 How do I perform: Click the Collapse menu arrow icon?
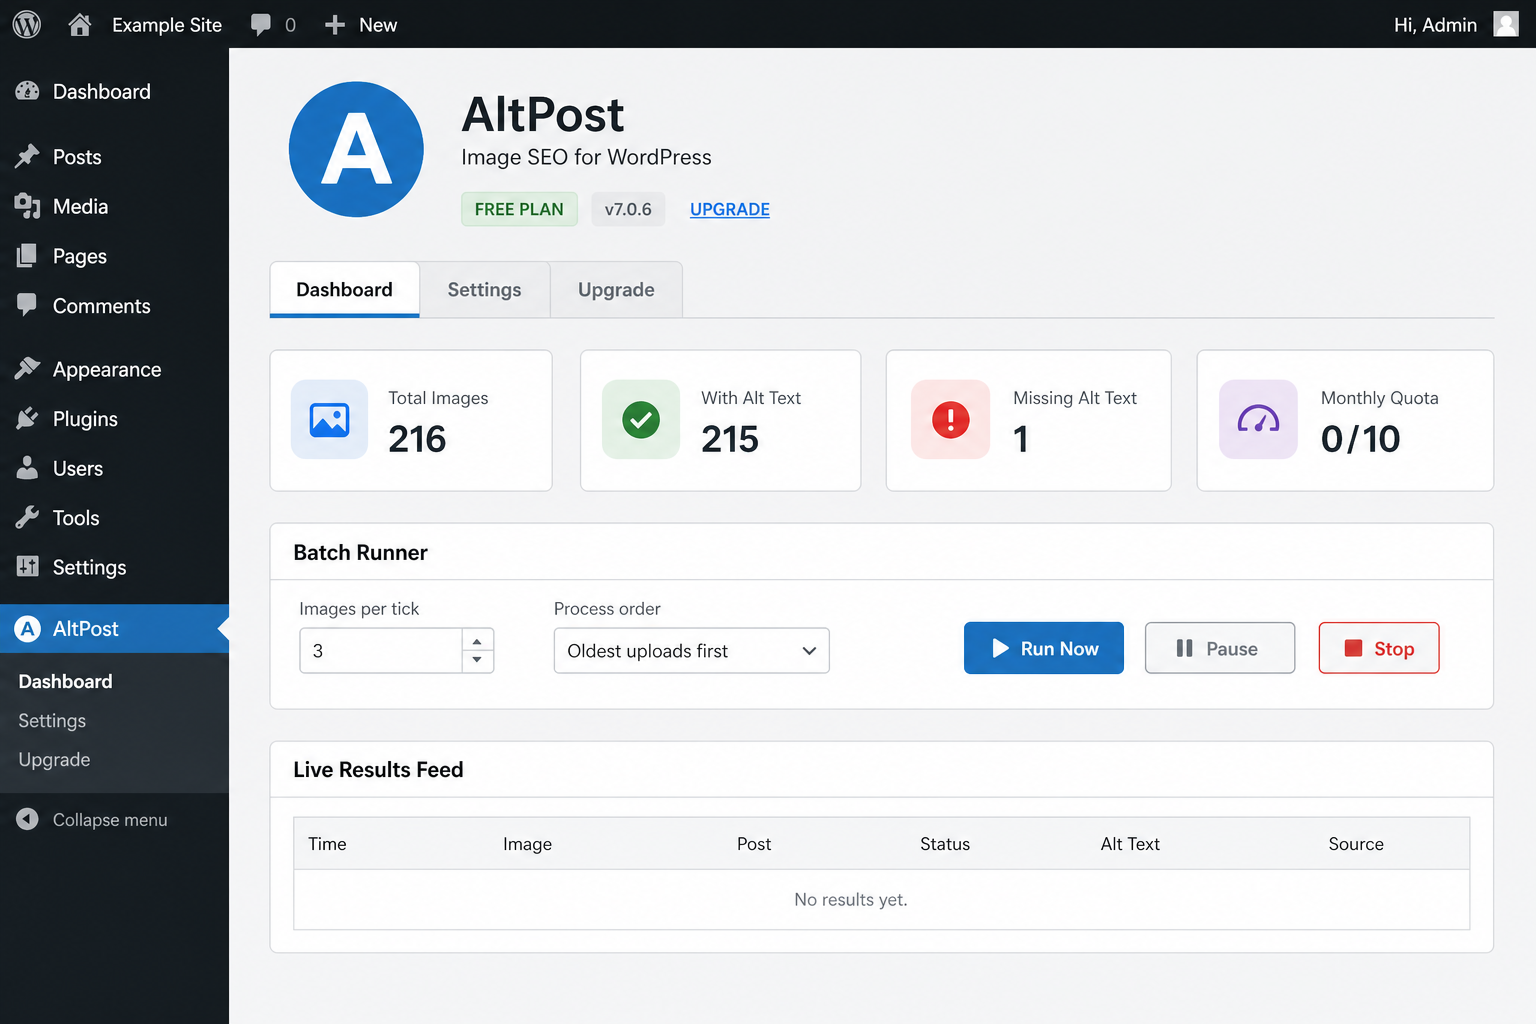pyautogui.click(x=28, y=819)
